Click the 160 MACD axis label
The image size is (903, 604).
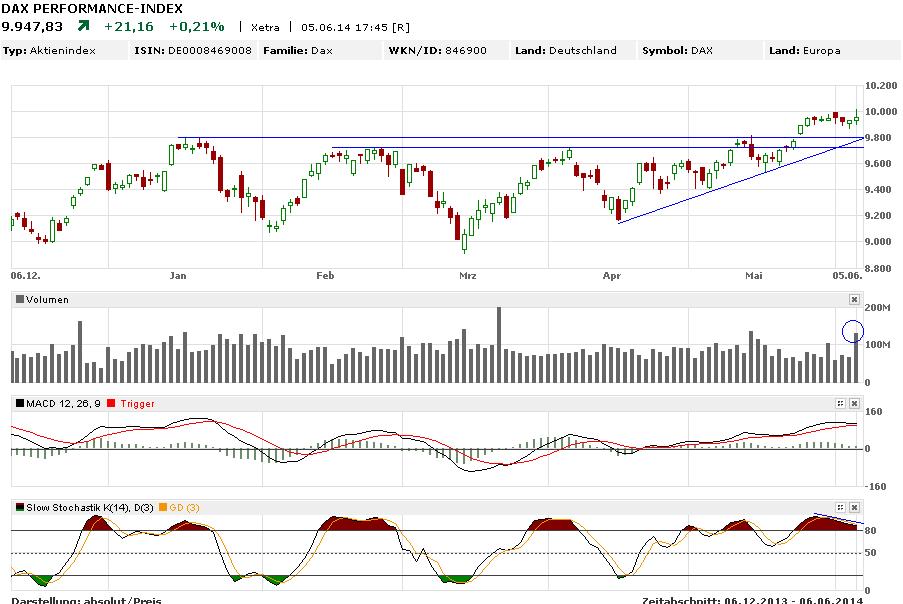click(874, 412)
